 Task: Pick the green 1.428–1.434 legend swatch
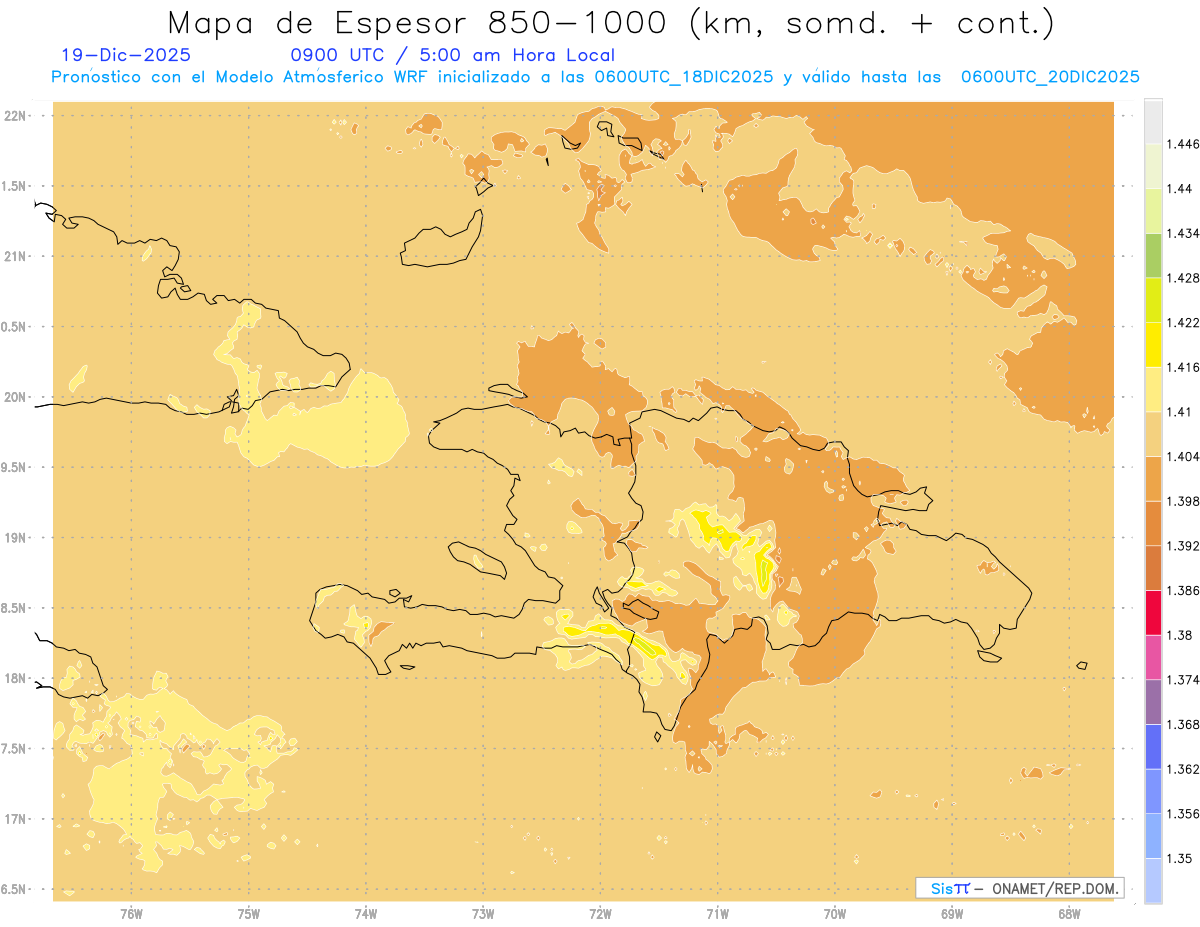(x=1153, y=255)
